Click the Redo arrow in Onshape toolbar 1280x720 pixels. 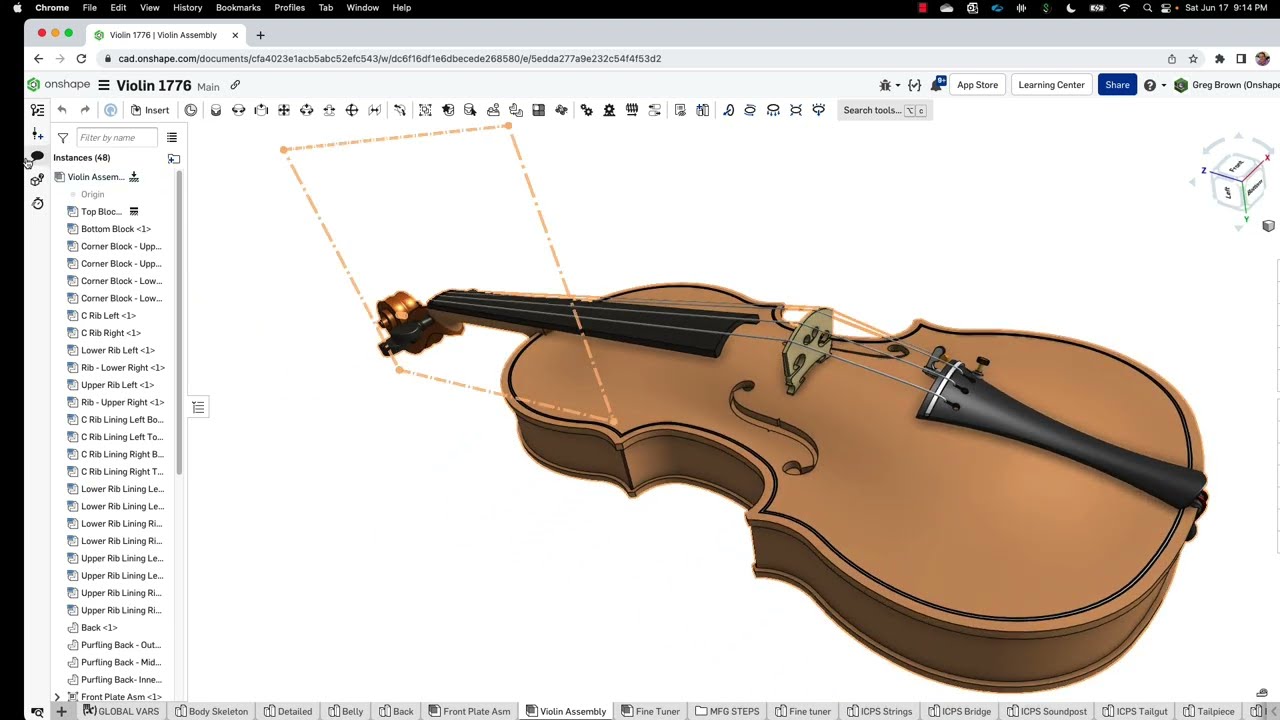pyautogui.click(x=85, y=110)
